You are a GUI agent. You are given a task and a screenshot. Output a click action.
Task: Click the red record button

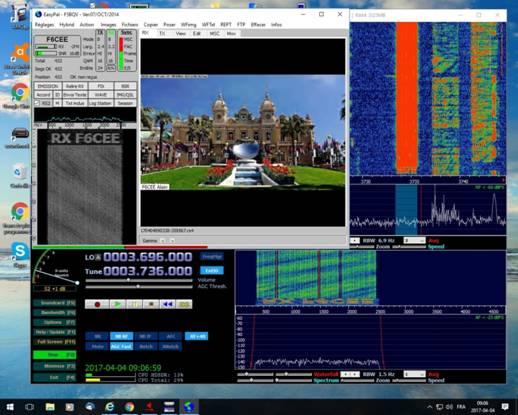[x=97, y=304]
